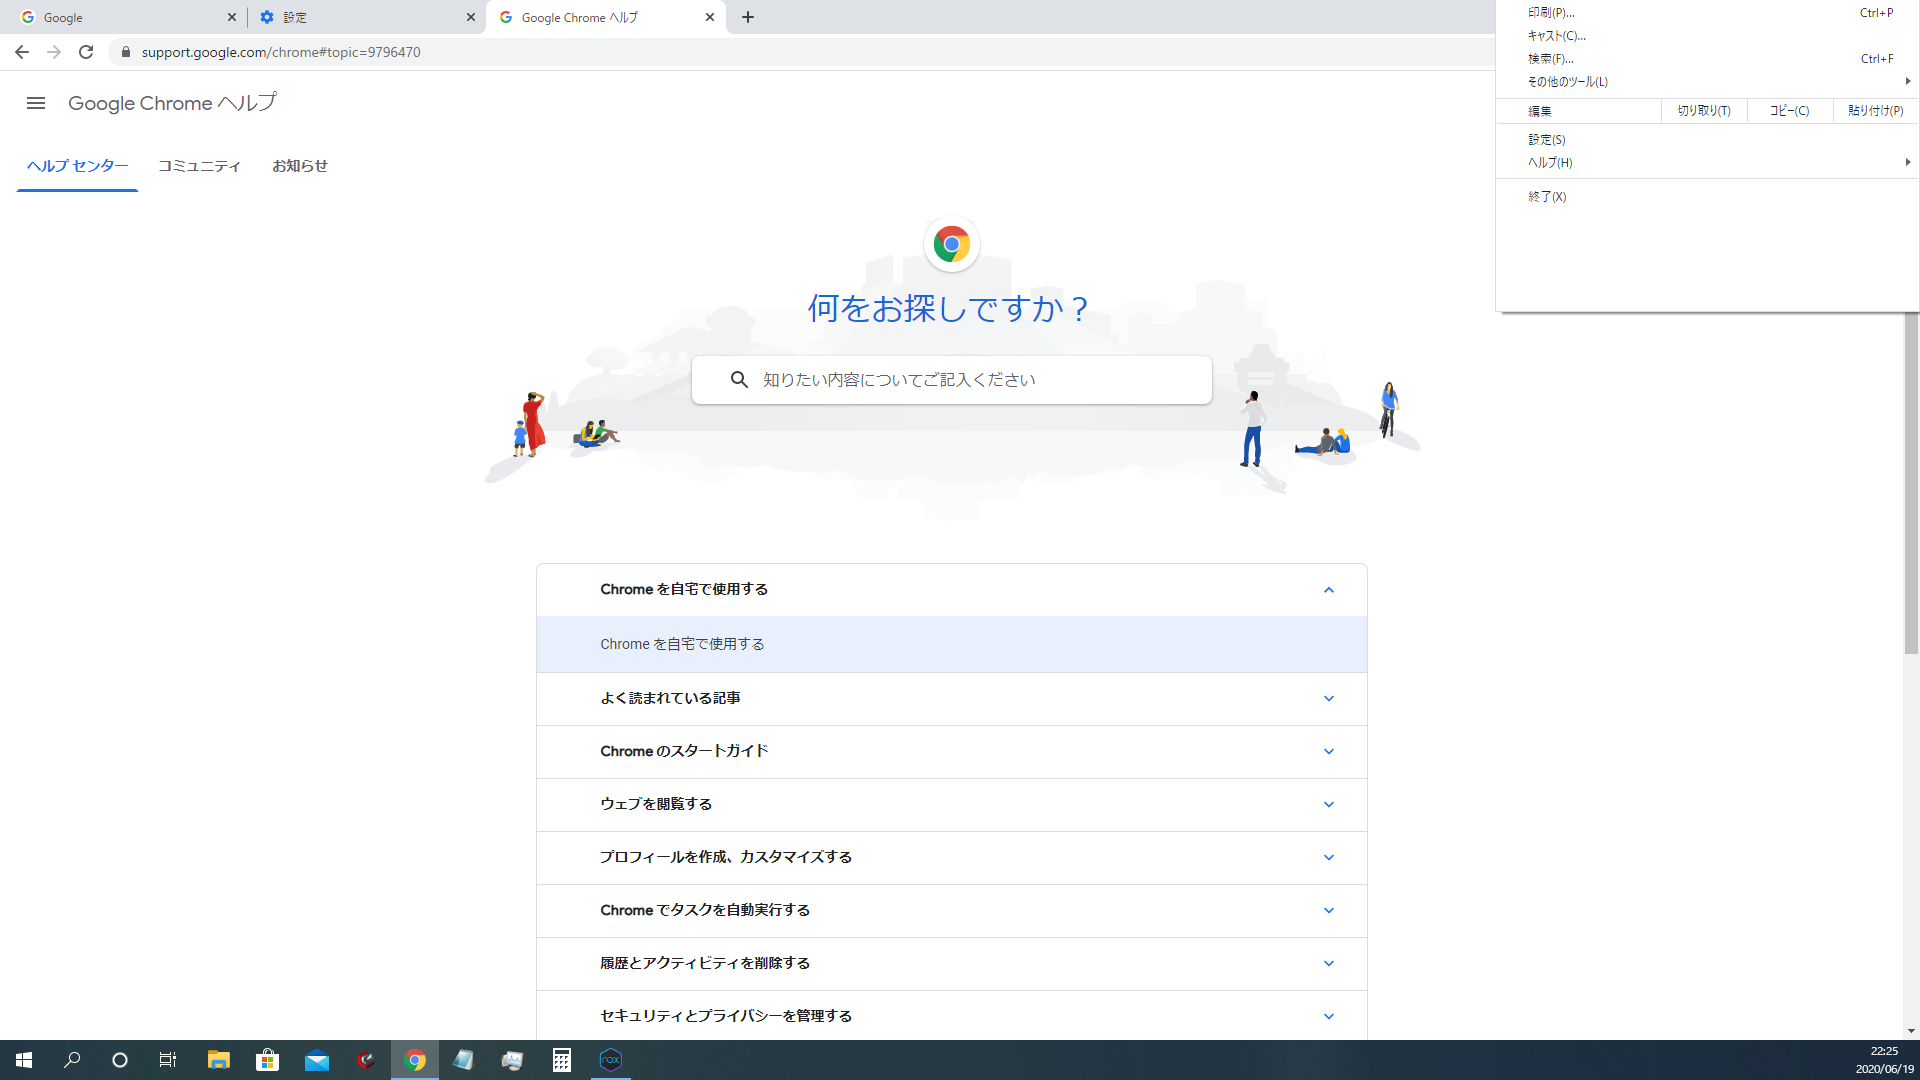
Task: Expand Chrome でタスクを自動実行する section
Action: tap(952, 911)
